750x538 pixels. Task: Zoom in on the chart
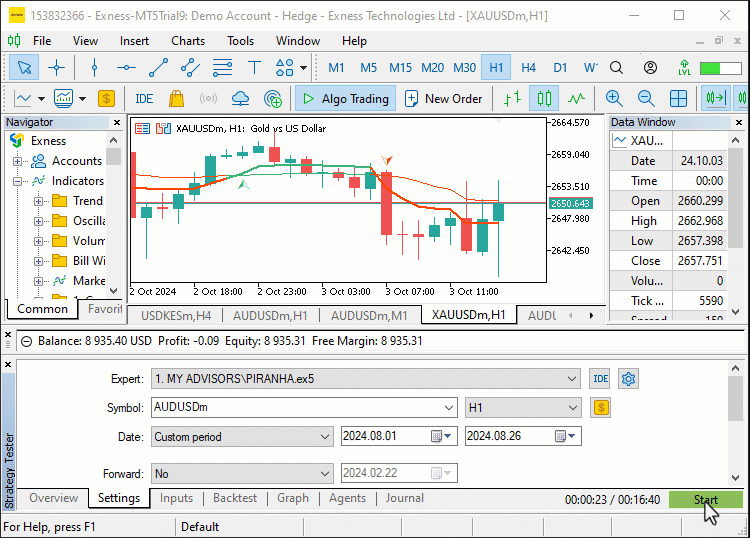click(614, 99)
